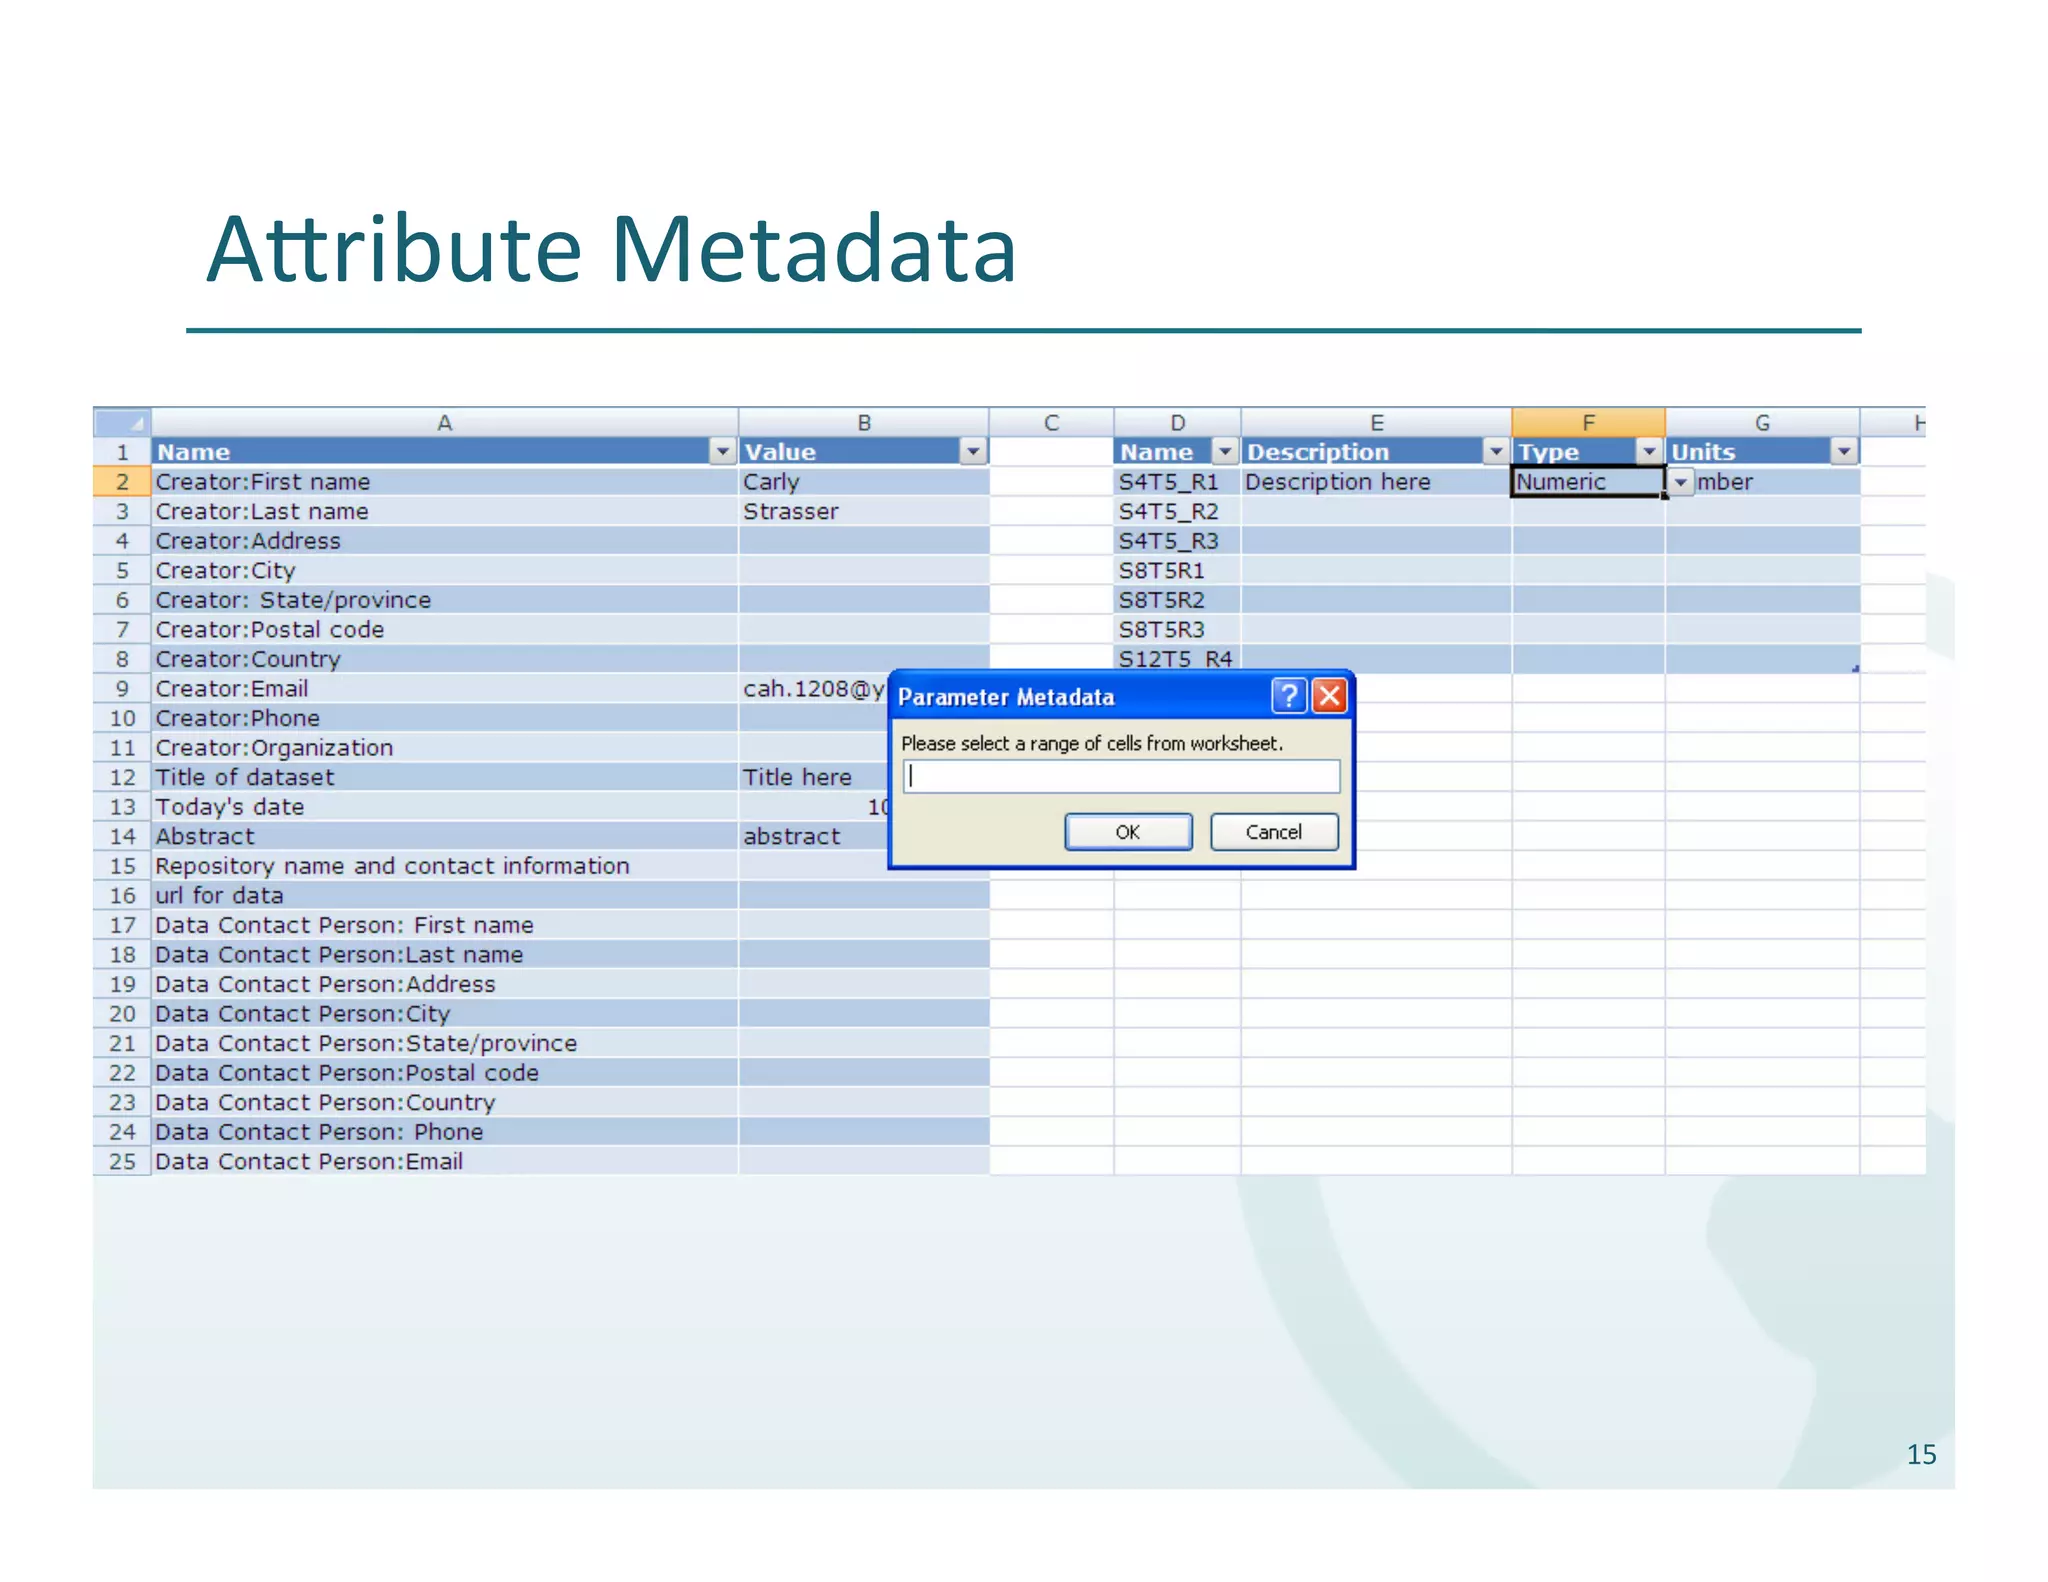This screenshot has height=1582, width=2048.
Task: Select 'Creator:City' cell
Action: click(x=445, y=570)
